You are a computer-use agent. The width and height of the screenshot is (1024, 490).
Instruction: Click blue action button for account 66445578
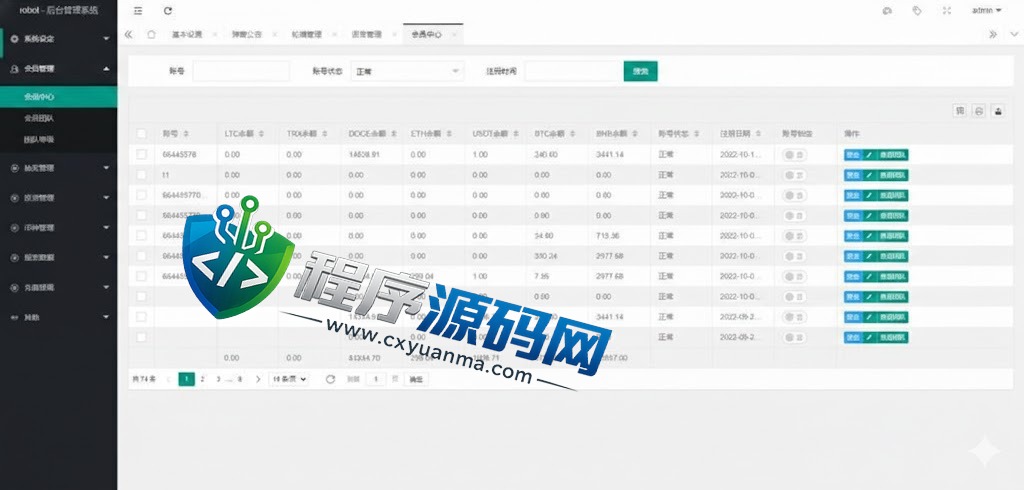[x=853, y=155]
